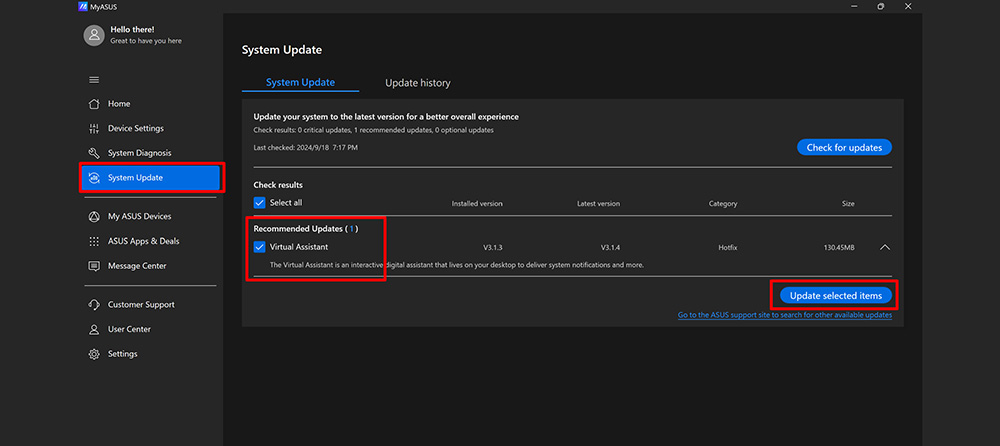Click the Size column header

(848, 204)
